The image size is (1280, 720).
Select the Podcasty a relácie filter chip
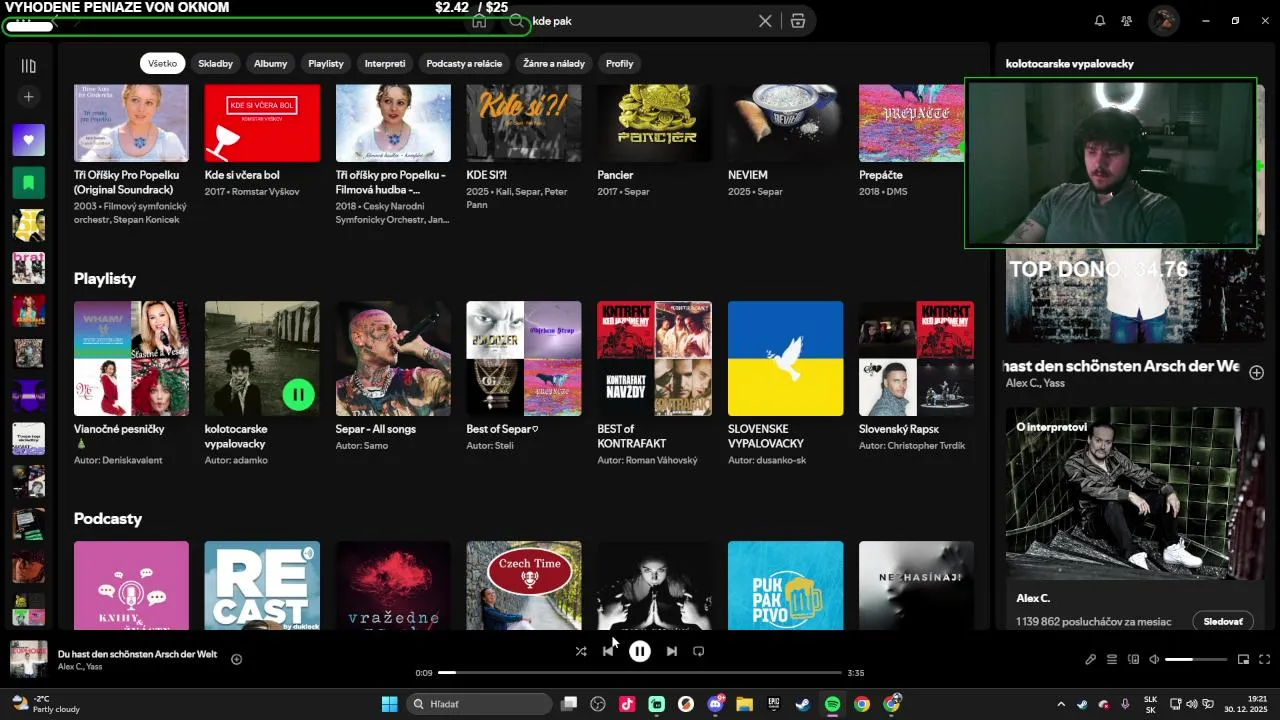click(x=464, y=63)
